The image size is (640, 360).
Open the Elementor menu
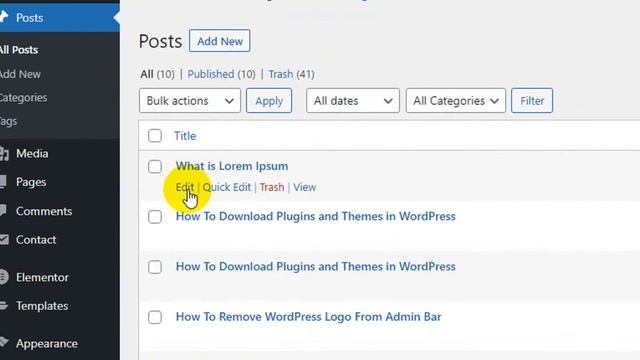42,277
